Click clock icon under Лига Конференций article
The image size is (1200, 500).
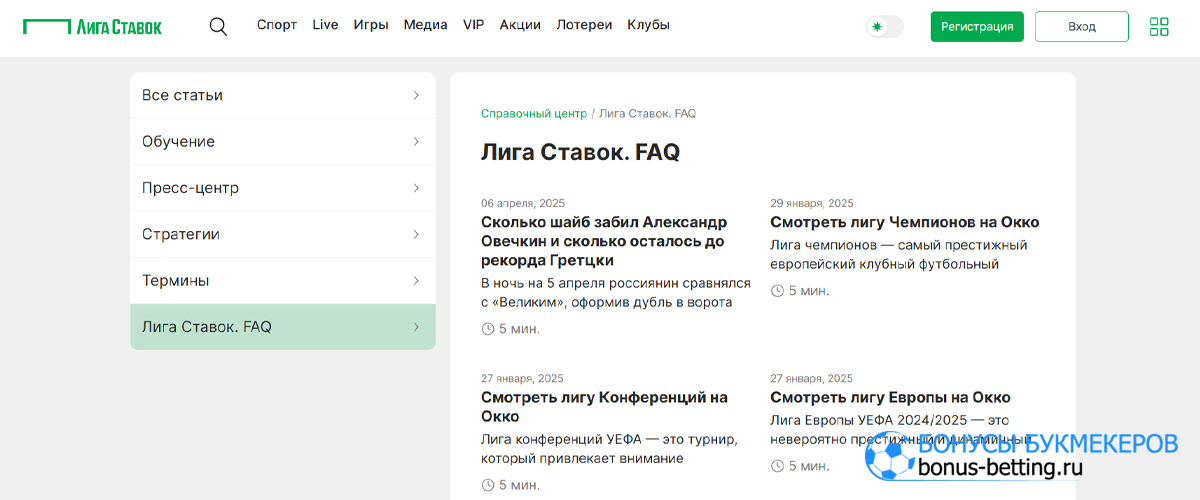tap(488, 485)
